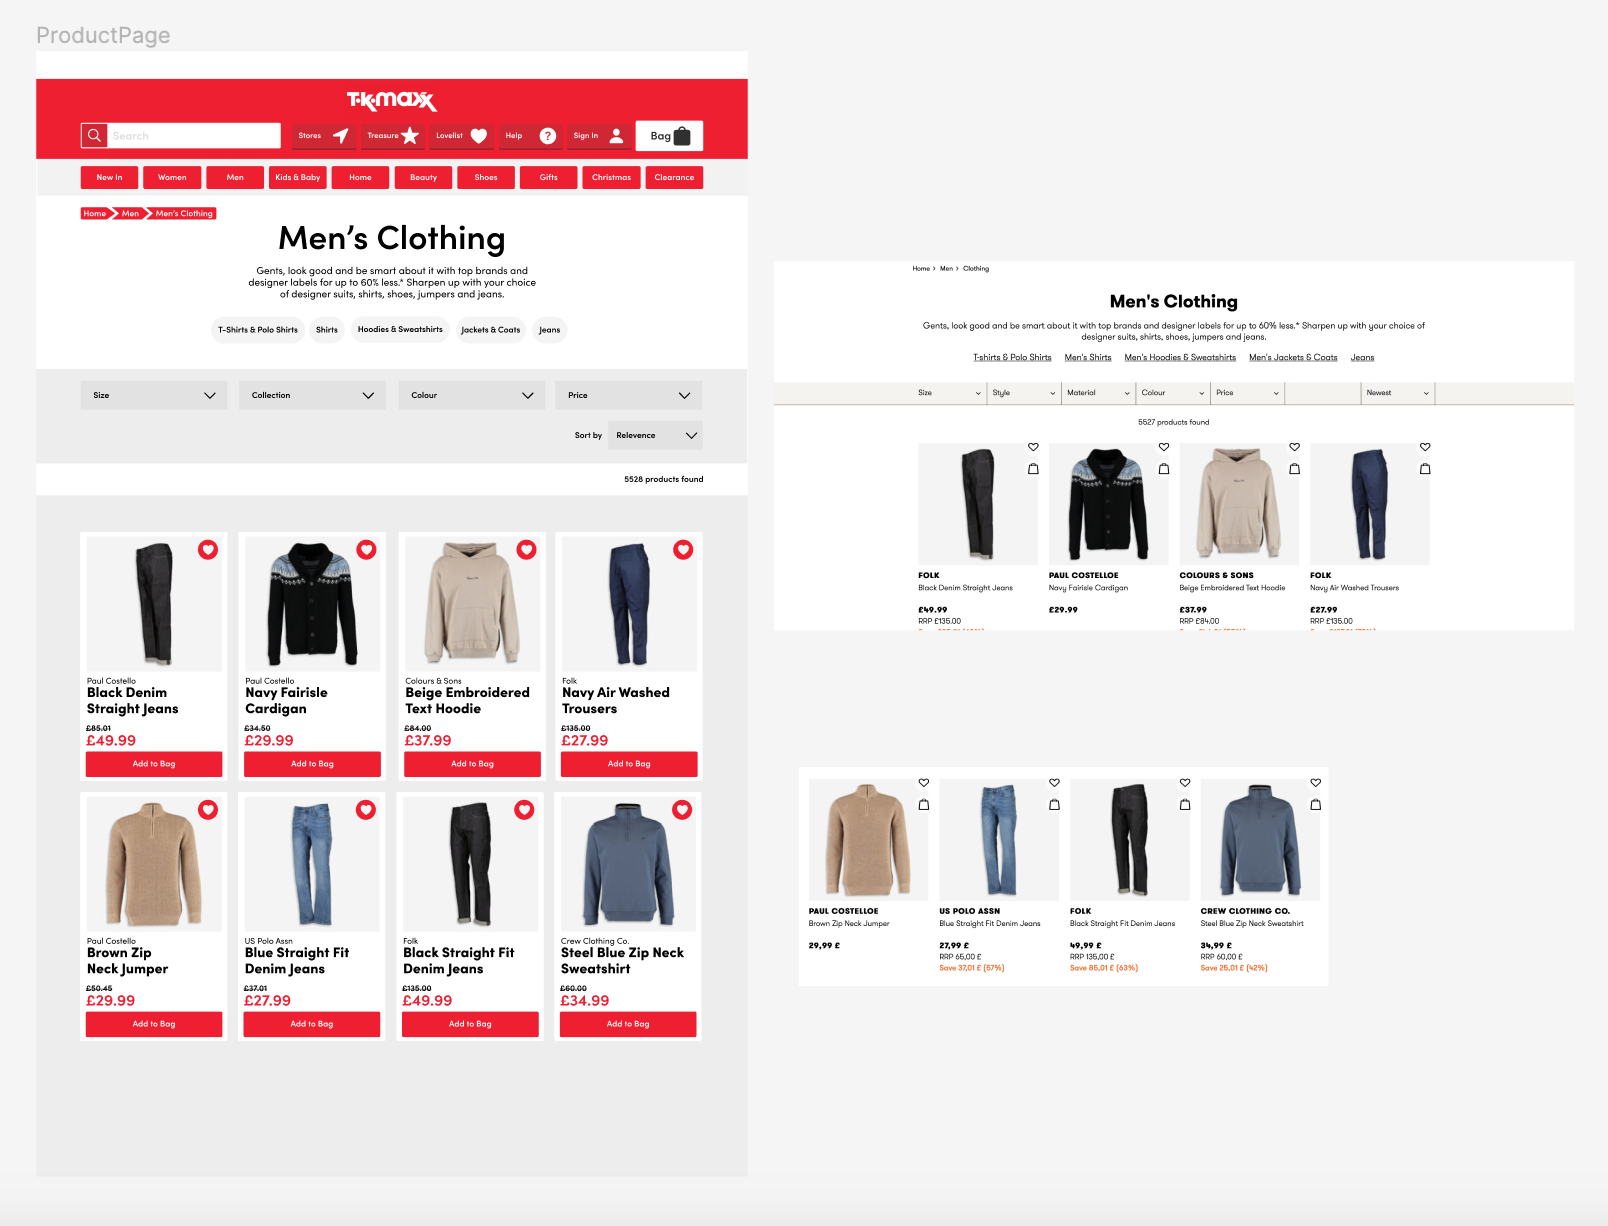Click the search magnifier icon
Viewport: 1608px width, 1226px height.
click(x=94, y=135)
